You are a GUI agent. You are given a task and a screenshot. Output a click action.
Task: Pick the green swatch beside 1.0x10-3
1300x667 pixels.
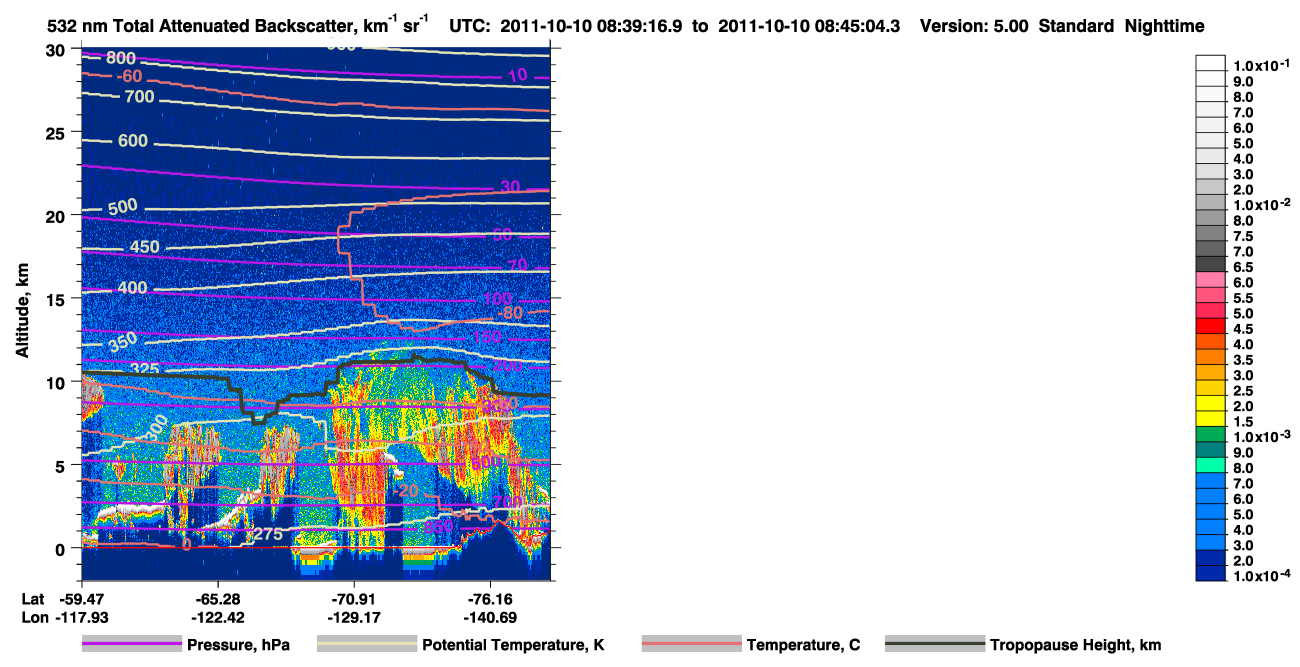1211,436
